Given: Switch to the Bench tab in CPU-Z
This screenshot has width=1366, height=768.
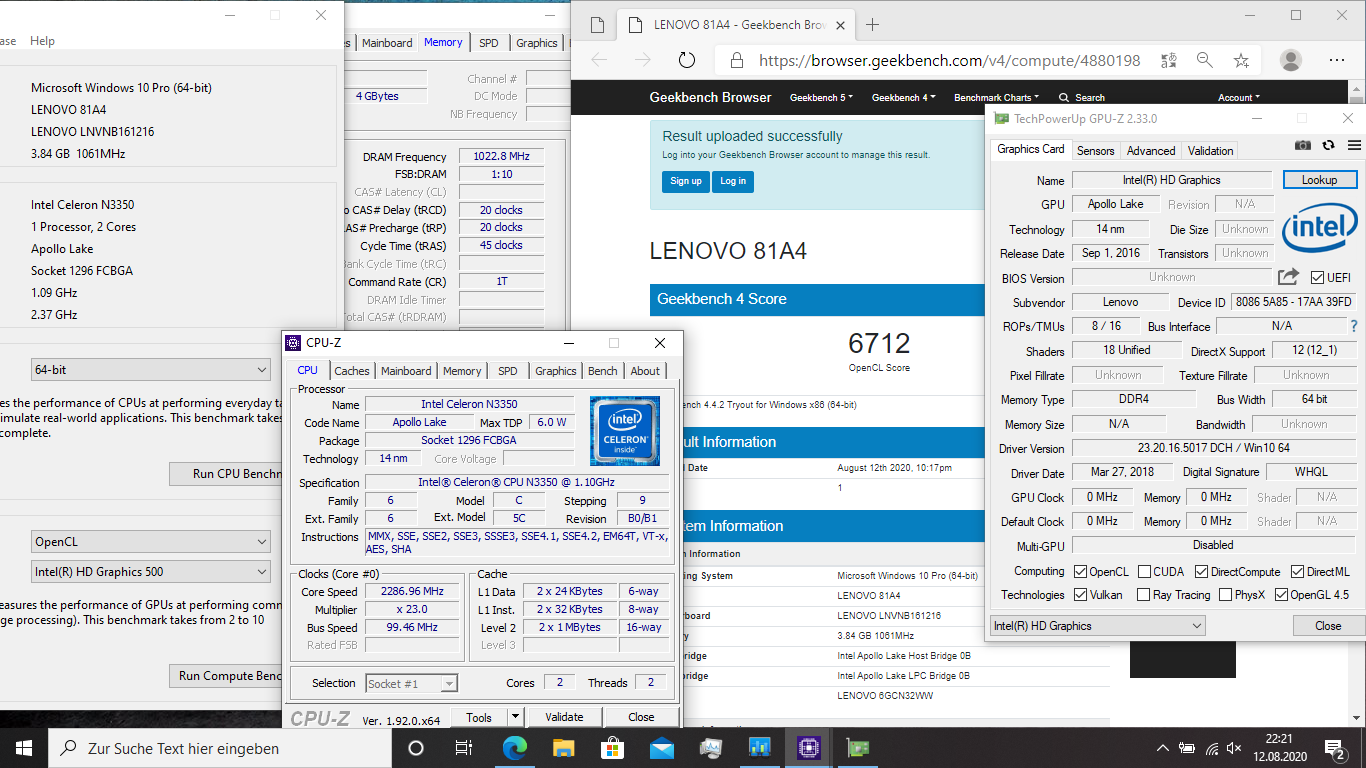Looking at the screenshot, I should click(x=602, y=371).
